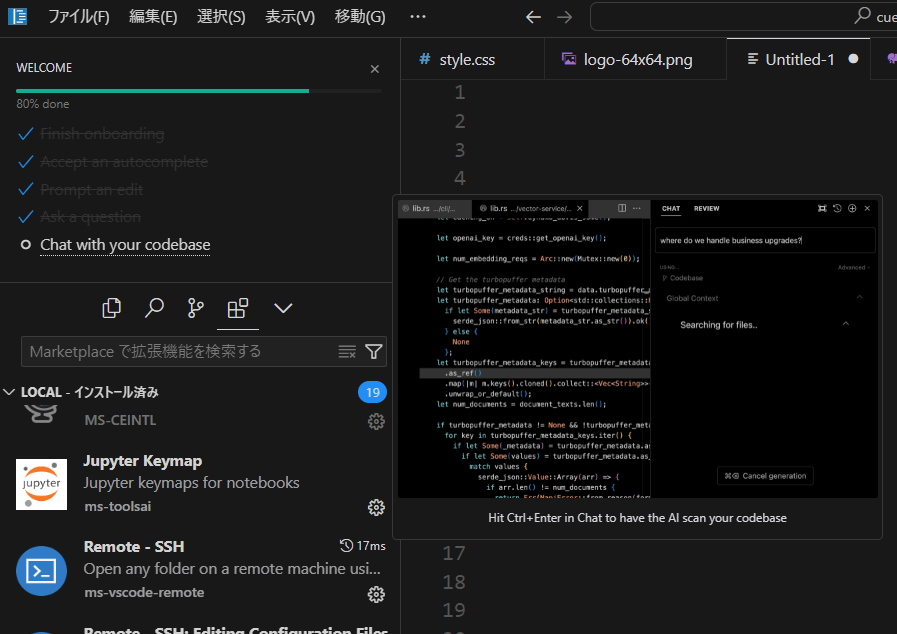Go back with the left arrow
The width and height of the screenshot is (897, 634).
533,17
